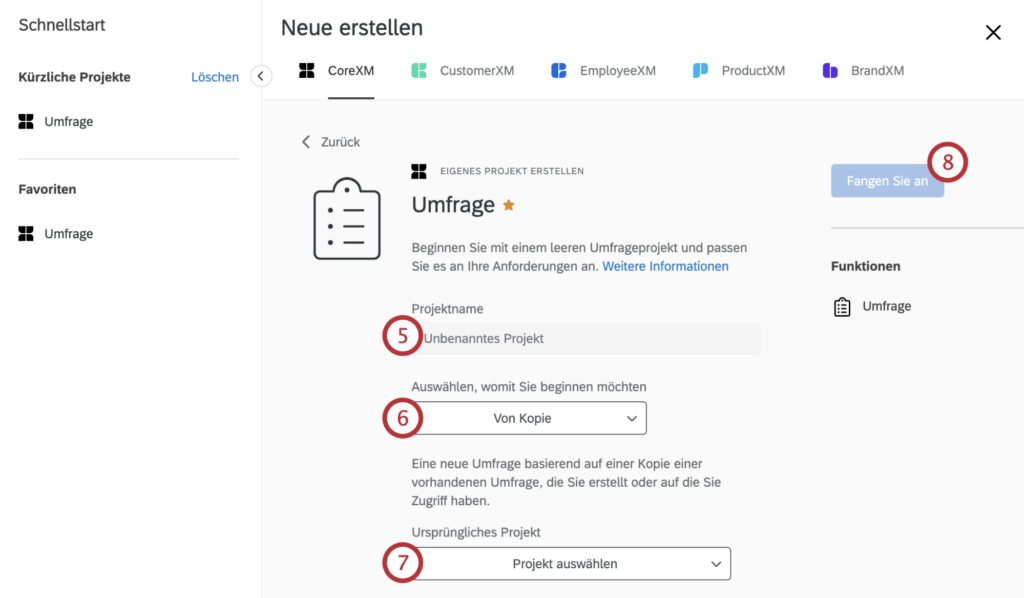Click the large clipboard survey illustration
Screen dimensions: 1024x598
(347, 219)
